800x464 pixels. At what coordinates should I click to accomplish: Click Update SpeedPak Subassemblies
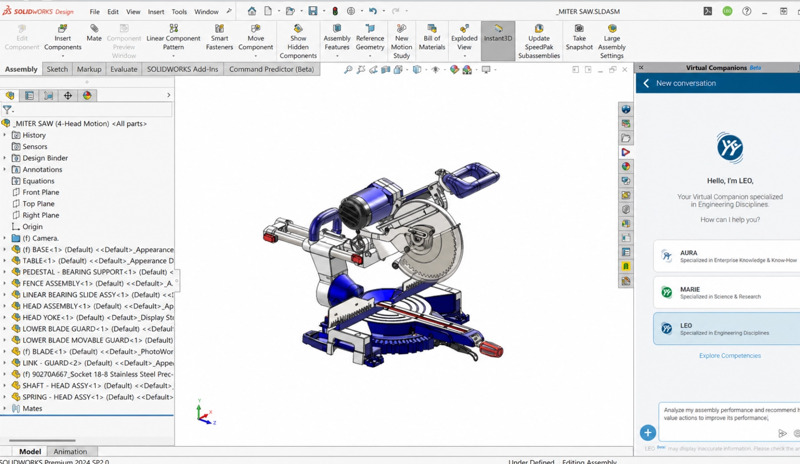point(539,41)
